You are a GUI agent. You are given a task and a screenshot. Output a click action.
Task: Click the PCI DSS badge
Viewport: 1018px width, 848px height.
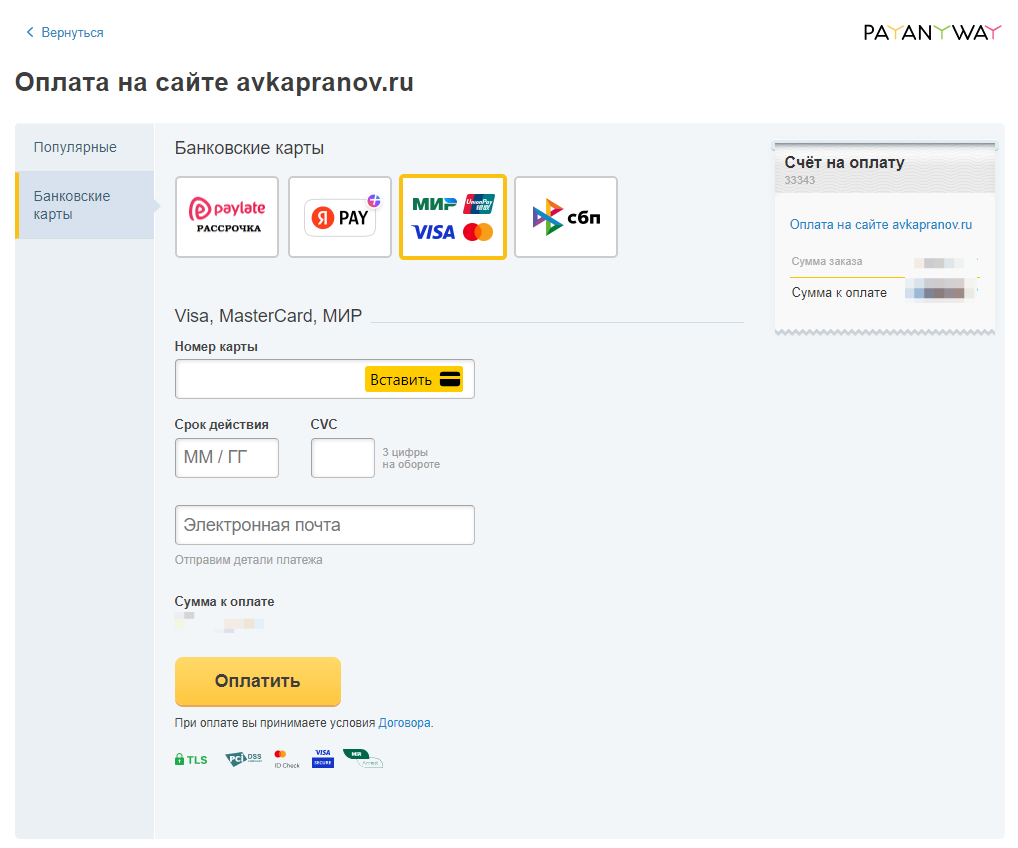coord(243,758)
